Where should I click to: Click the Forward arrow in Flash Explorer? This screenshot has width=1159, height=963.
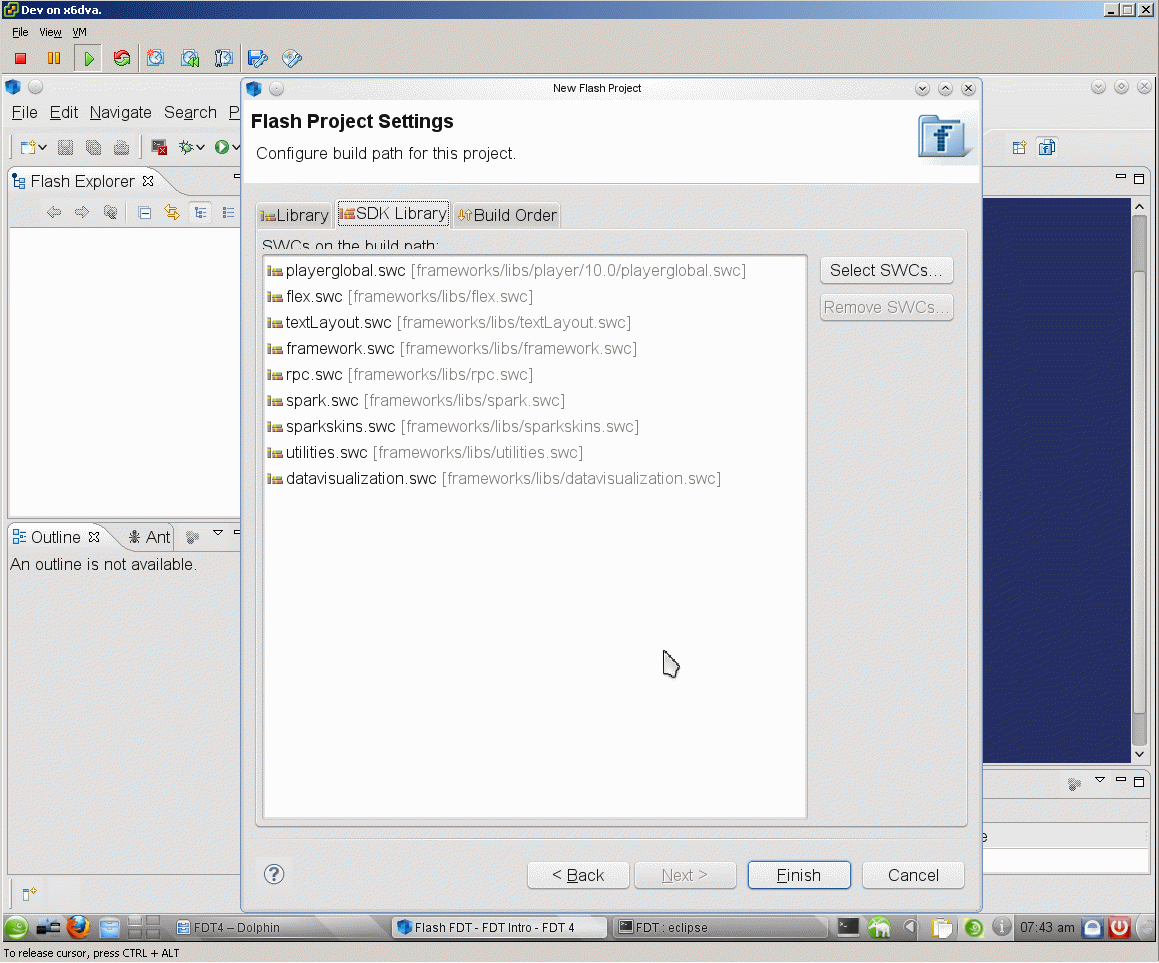point(82,213)
